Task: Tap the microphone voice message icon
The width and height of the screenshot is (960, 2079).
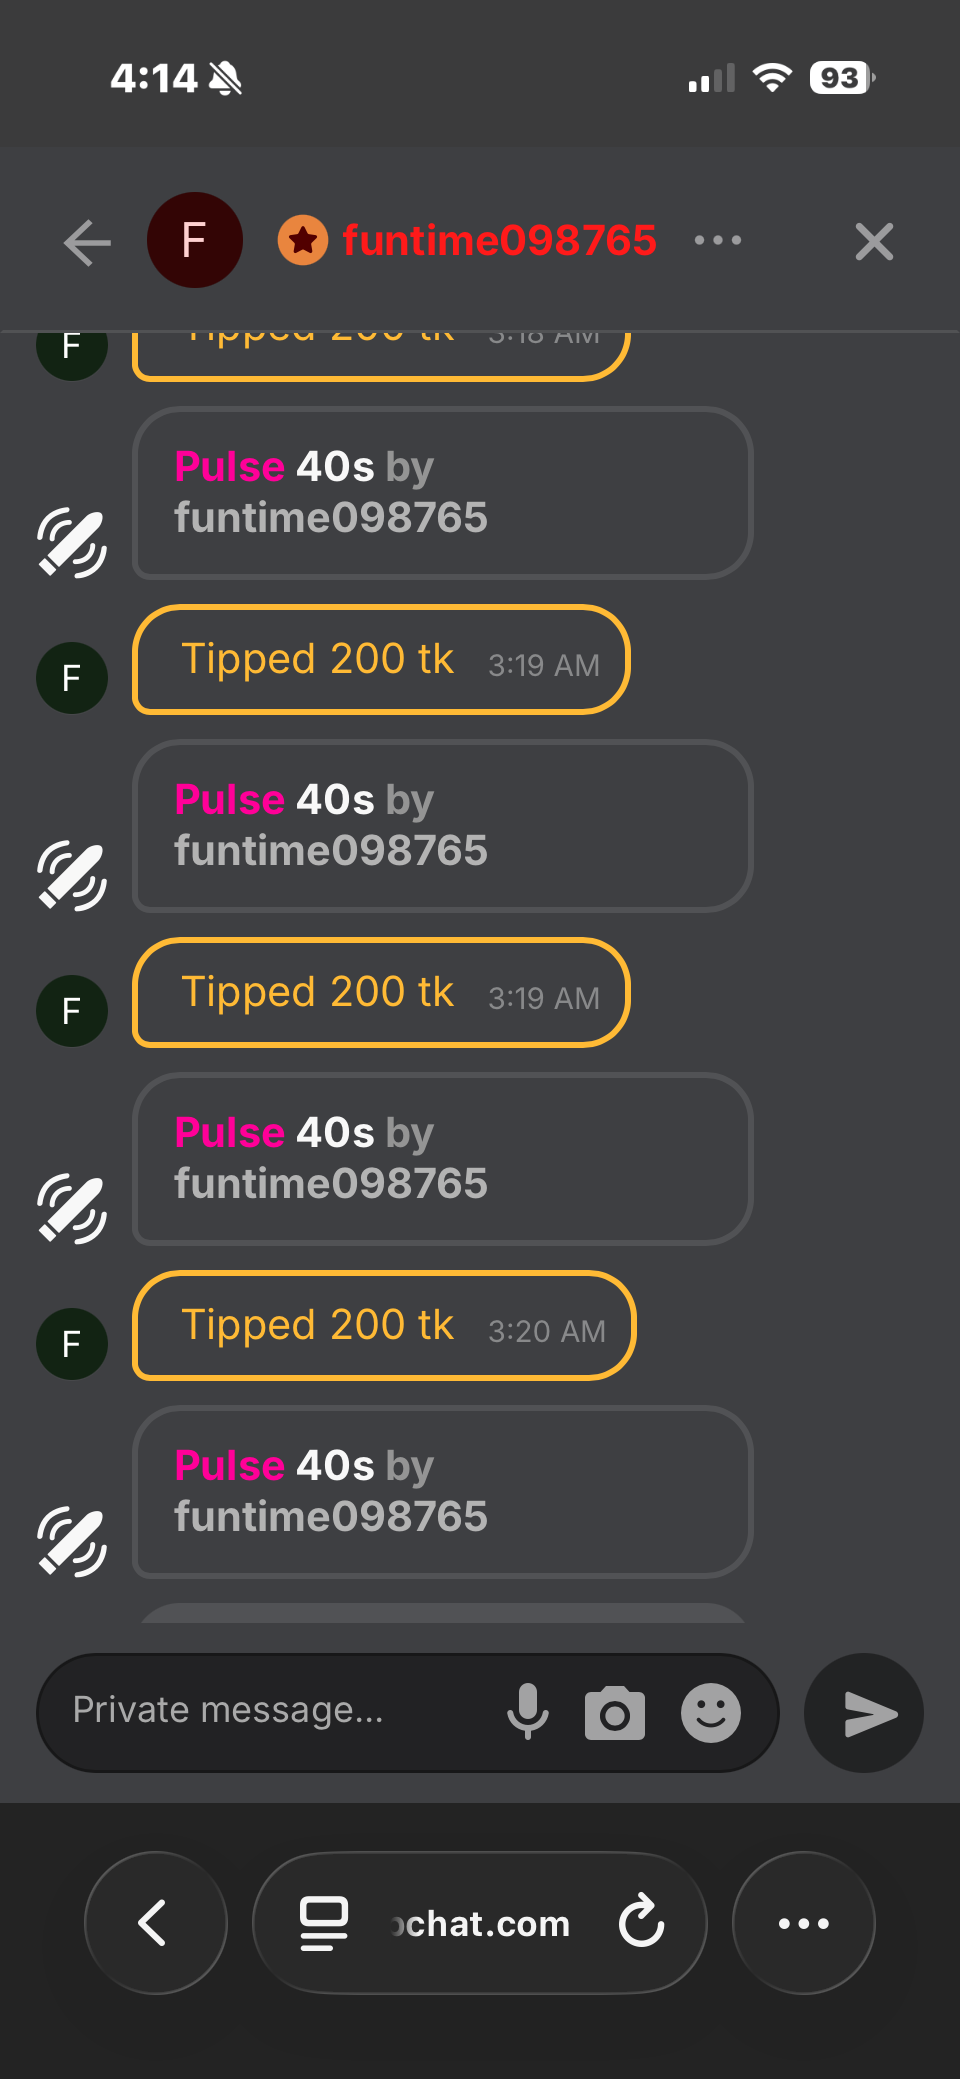Action: point(527,1712)
